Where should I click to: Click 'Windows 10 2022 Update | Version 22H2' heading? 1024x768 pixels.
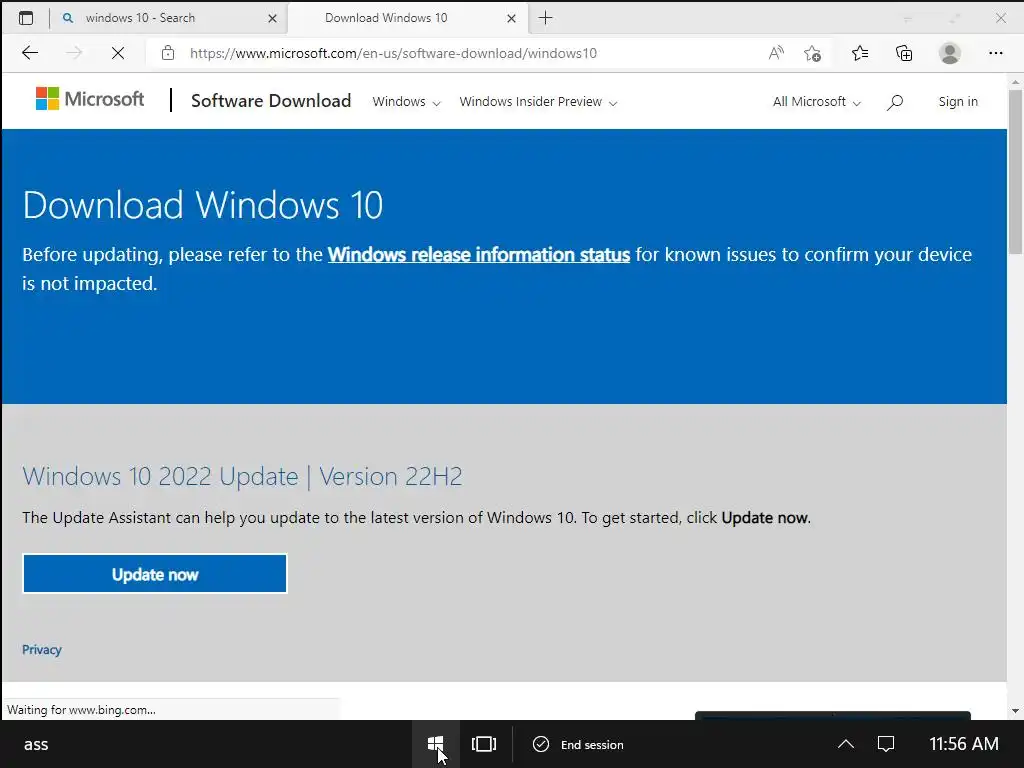pos(242,477)
